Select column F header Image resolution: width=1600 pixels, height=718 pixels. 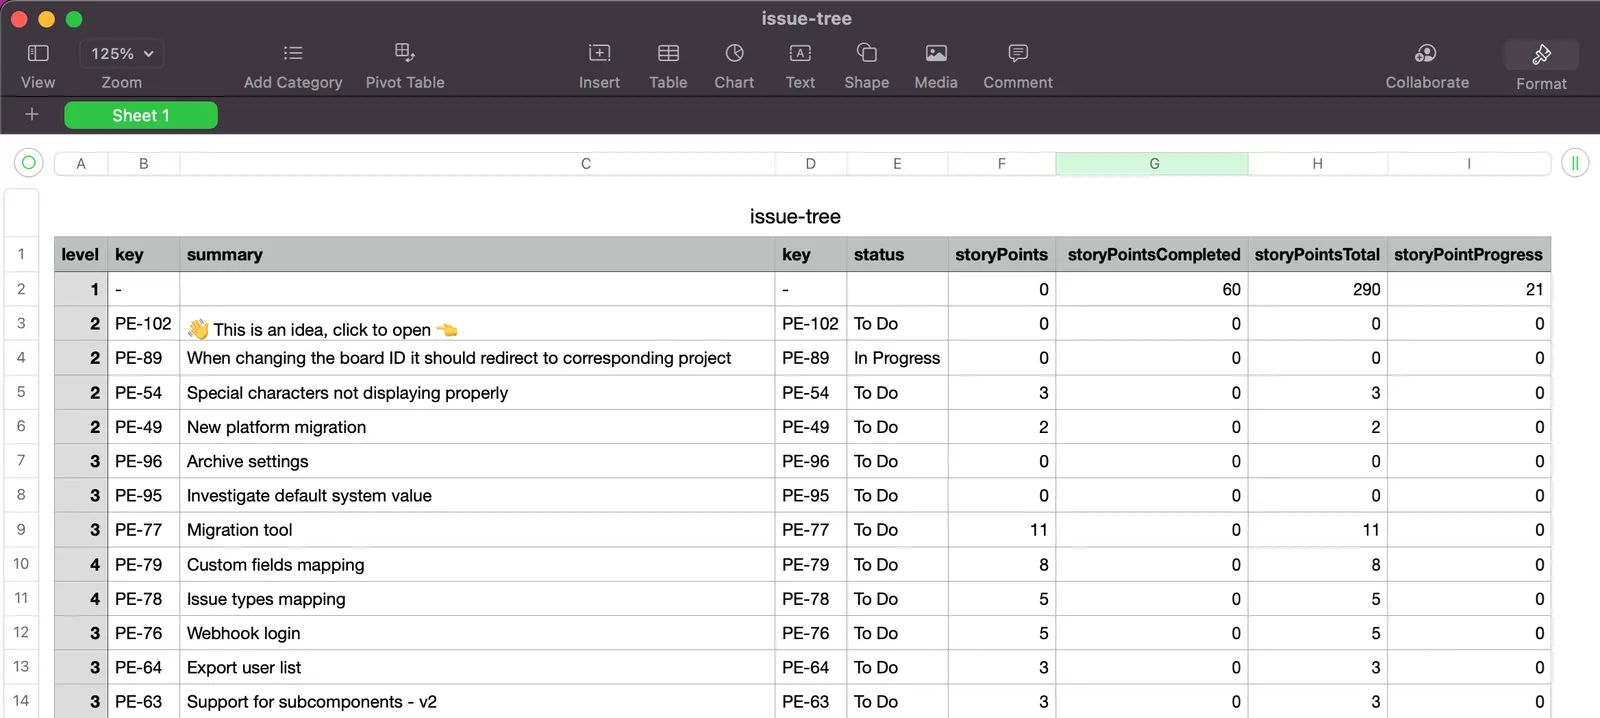click(x=1001, y=164)
